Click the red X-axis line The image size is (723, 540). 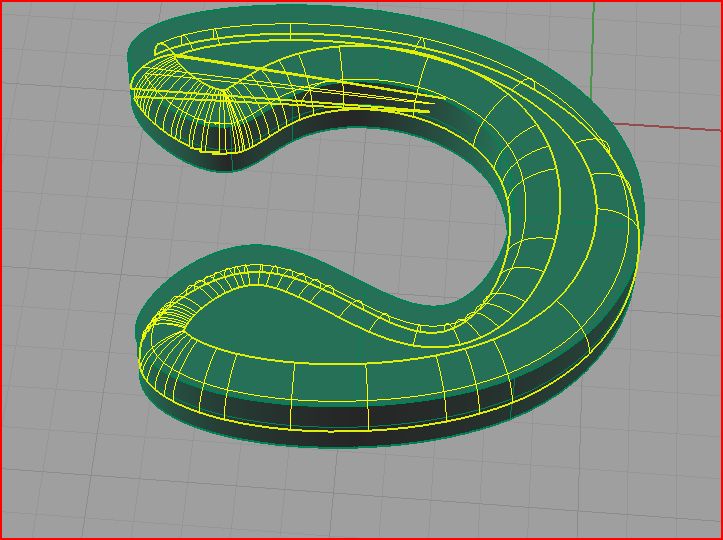[x=680, y=127]
